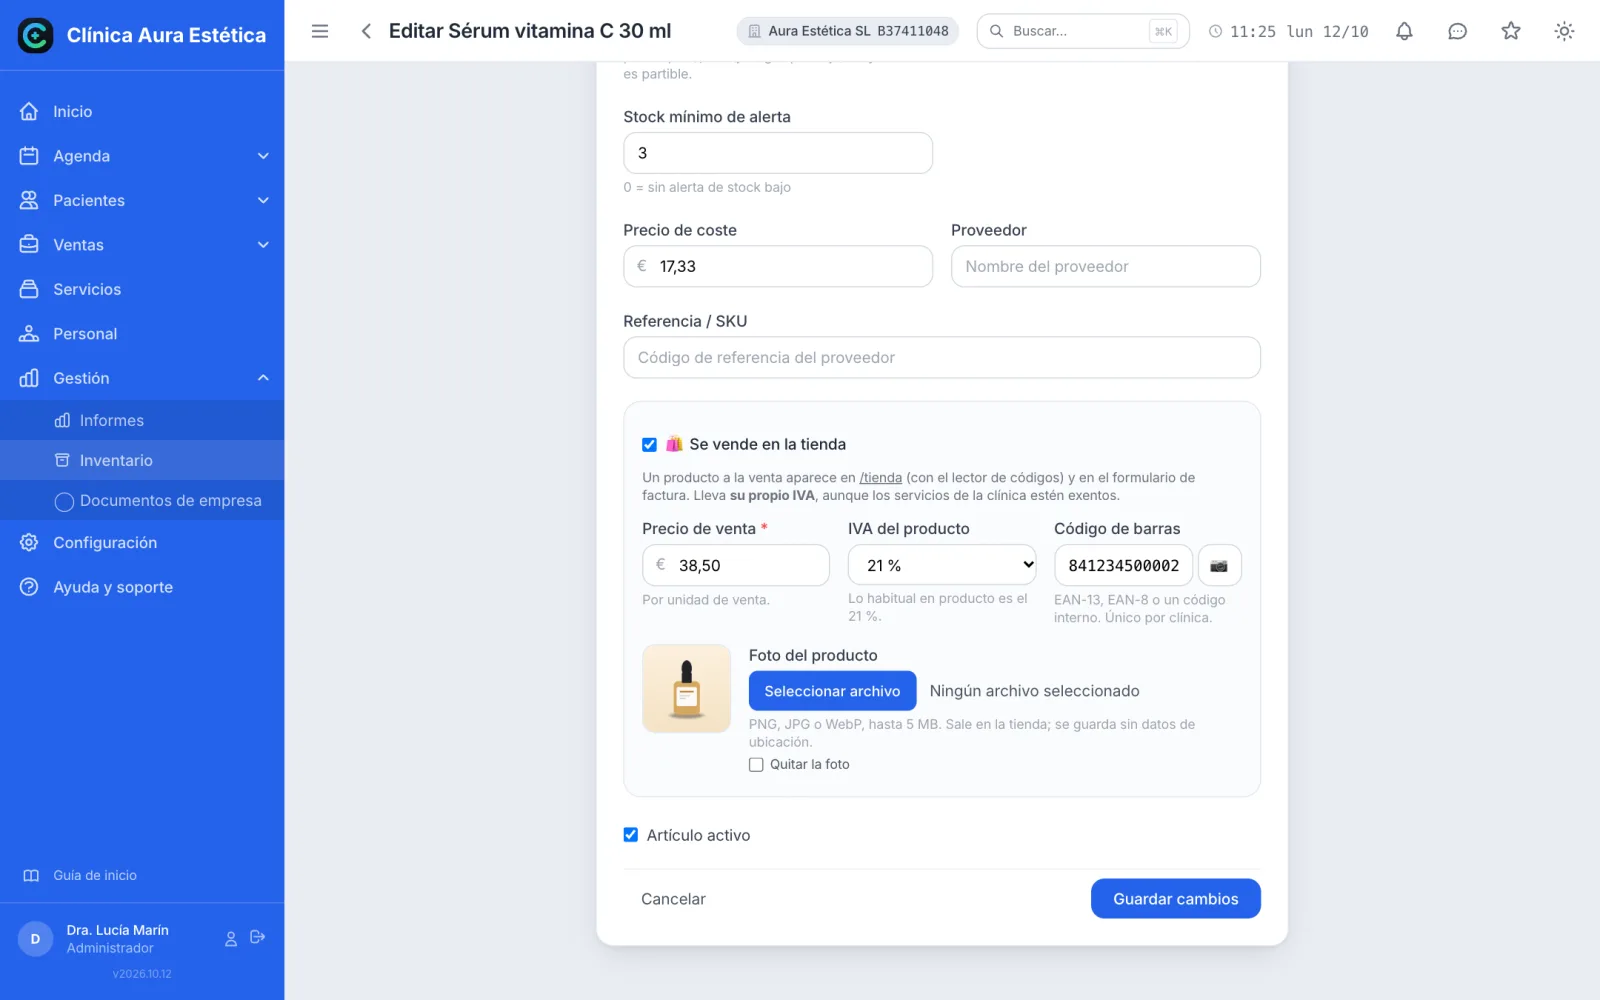Check the Quitar la foto box
Screen dimensions: 1600x1000
(756, 764)
